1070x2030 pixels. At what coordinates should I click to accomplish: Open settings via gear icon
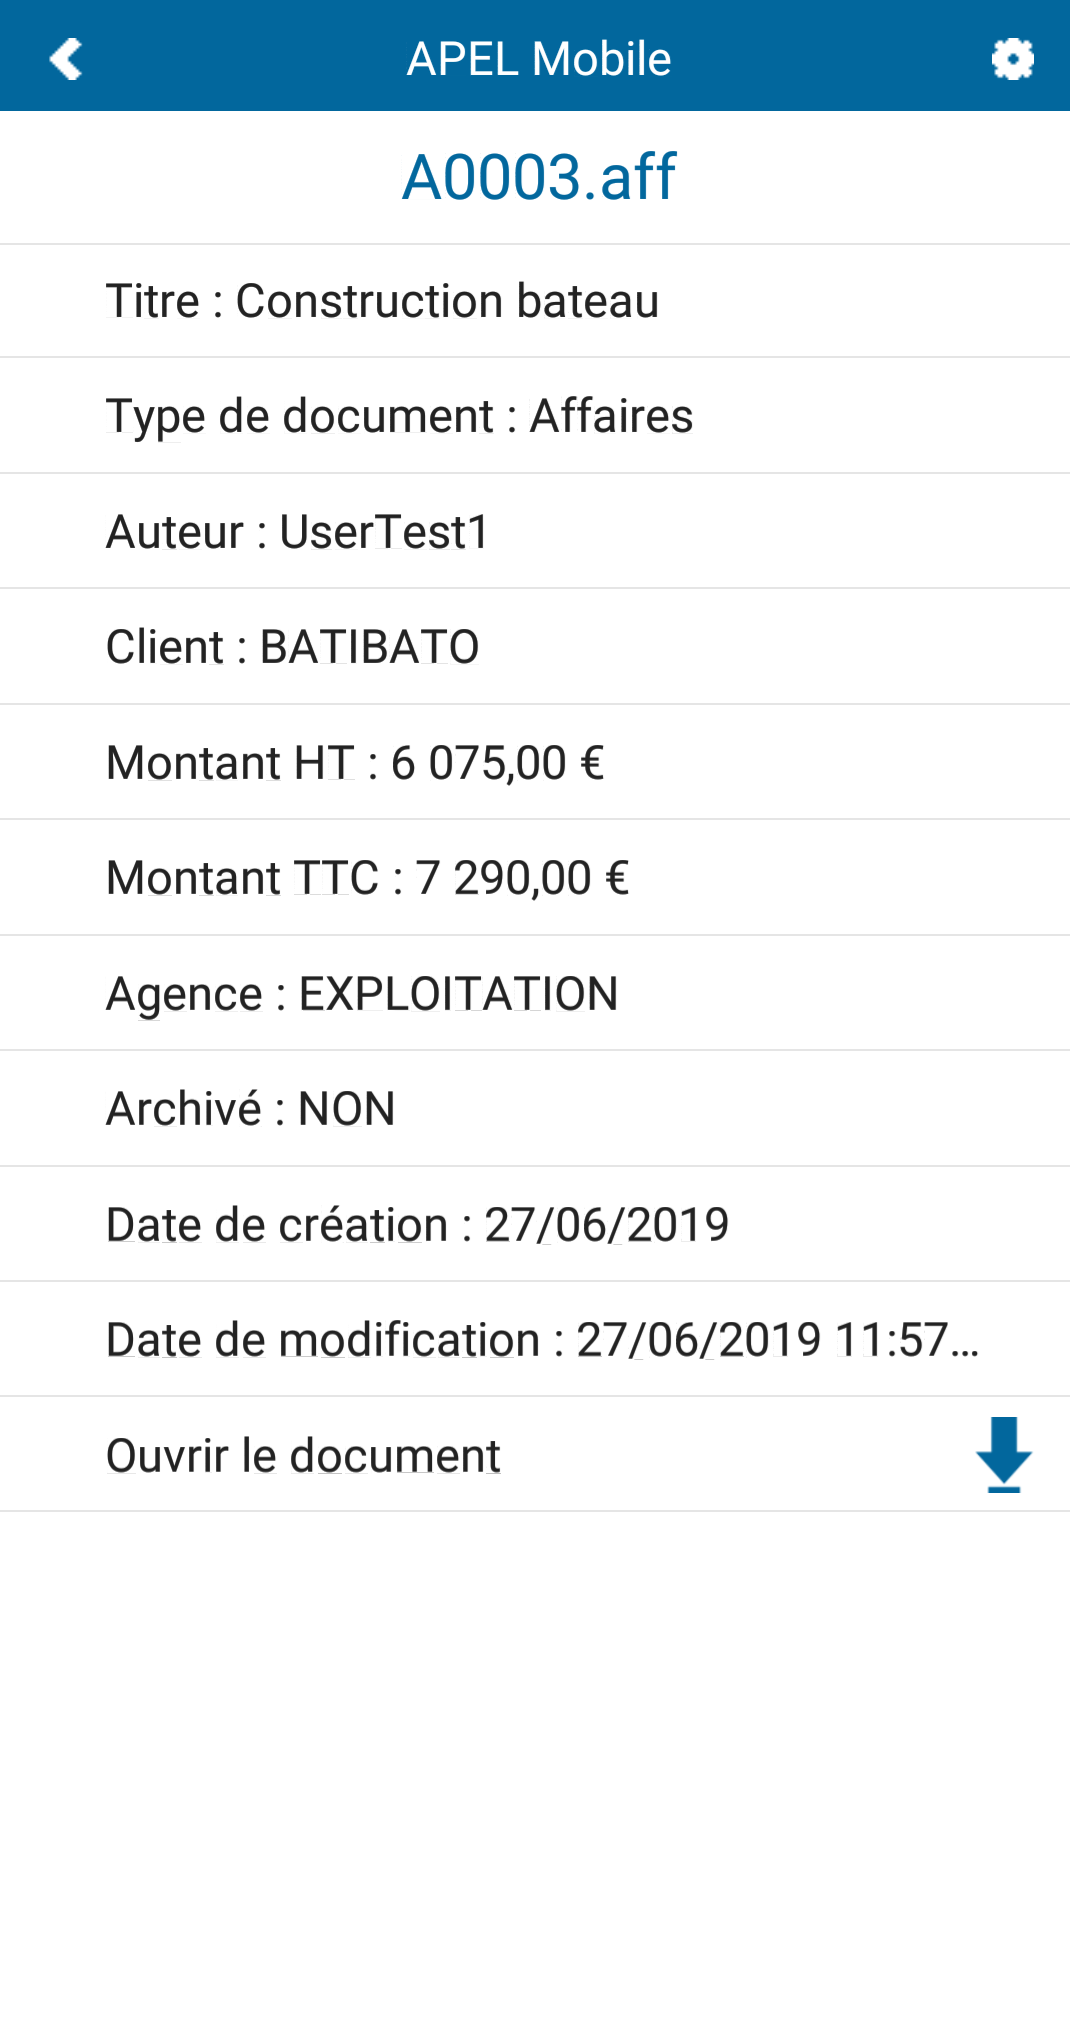pyautogui.click(x=1012, y=59)
